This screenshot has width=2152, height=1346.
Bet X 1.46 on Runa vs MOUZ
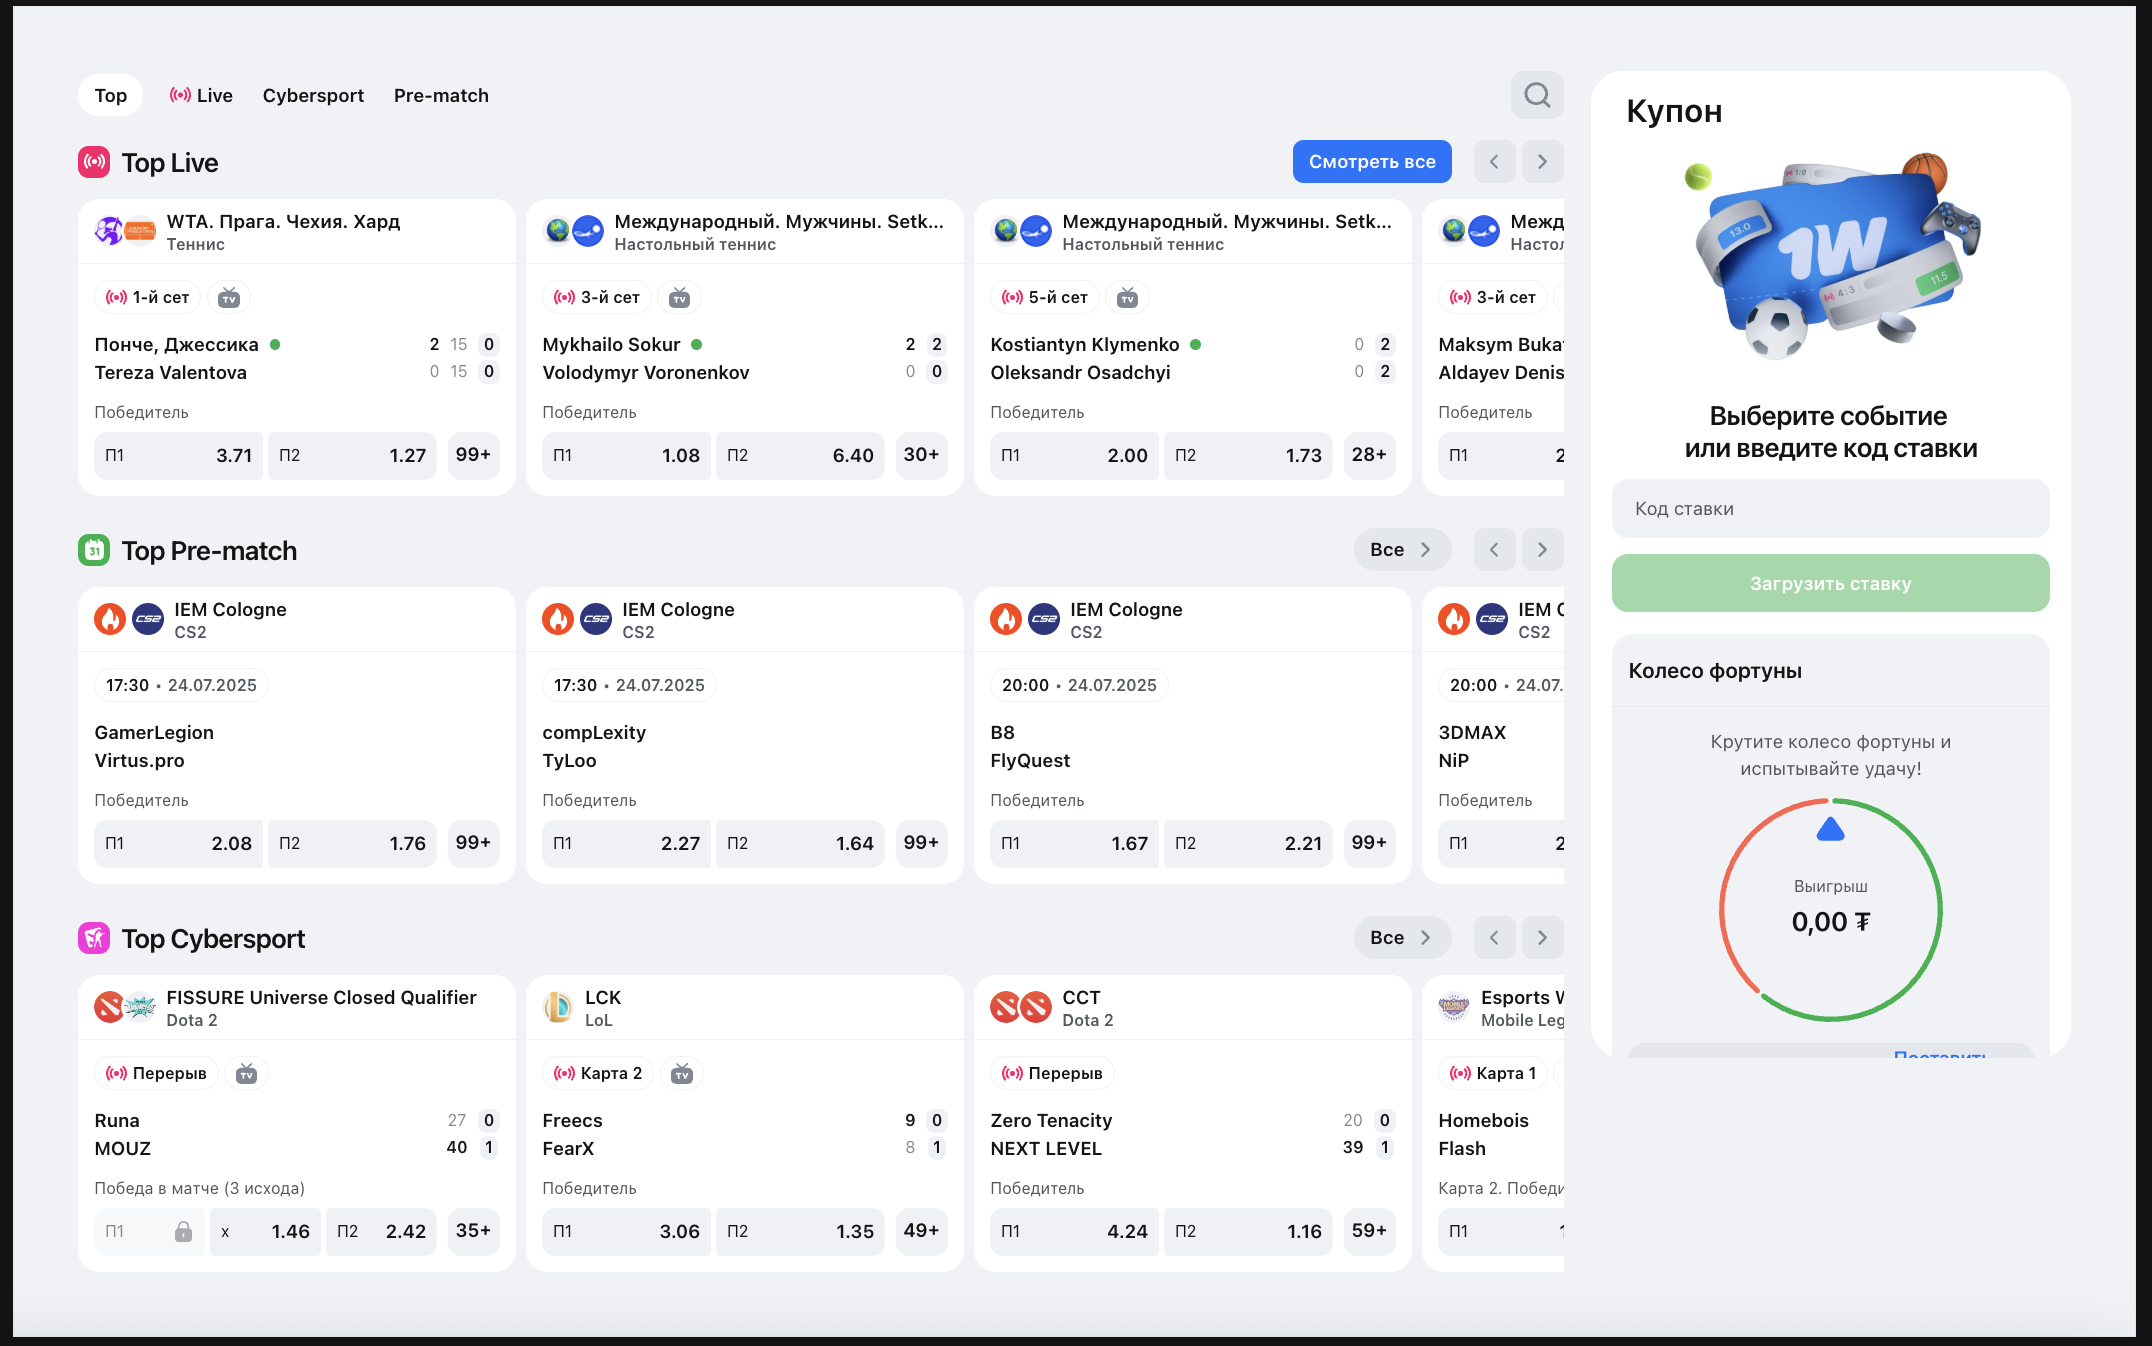coord(265,1231)
